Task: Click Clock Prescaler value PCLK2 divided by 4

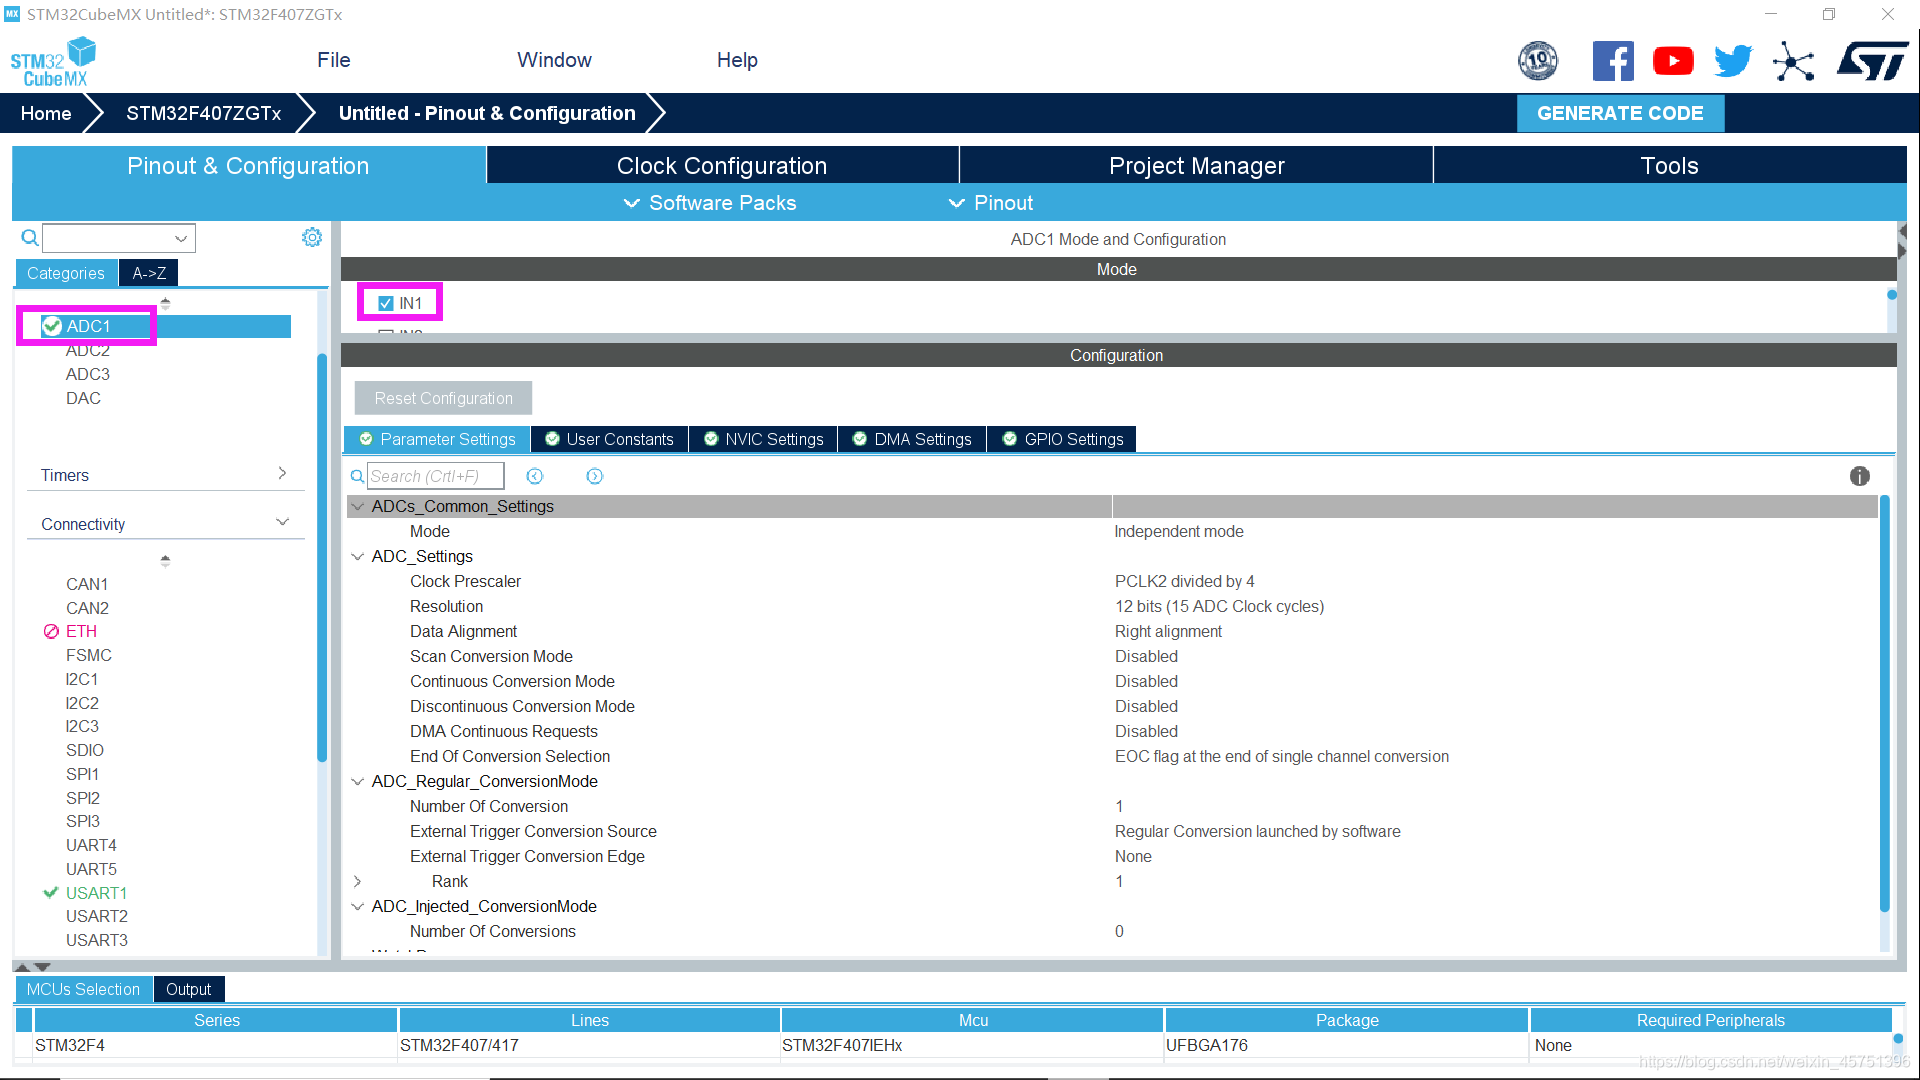Action: click(x=1184, y=581)
